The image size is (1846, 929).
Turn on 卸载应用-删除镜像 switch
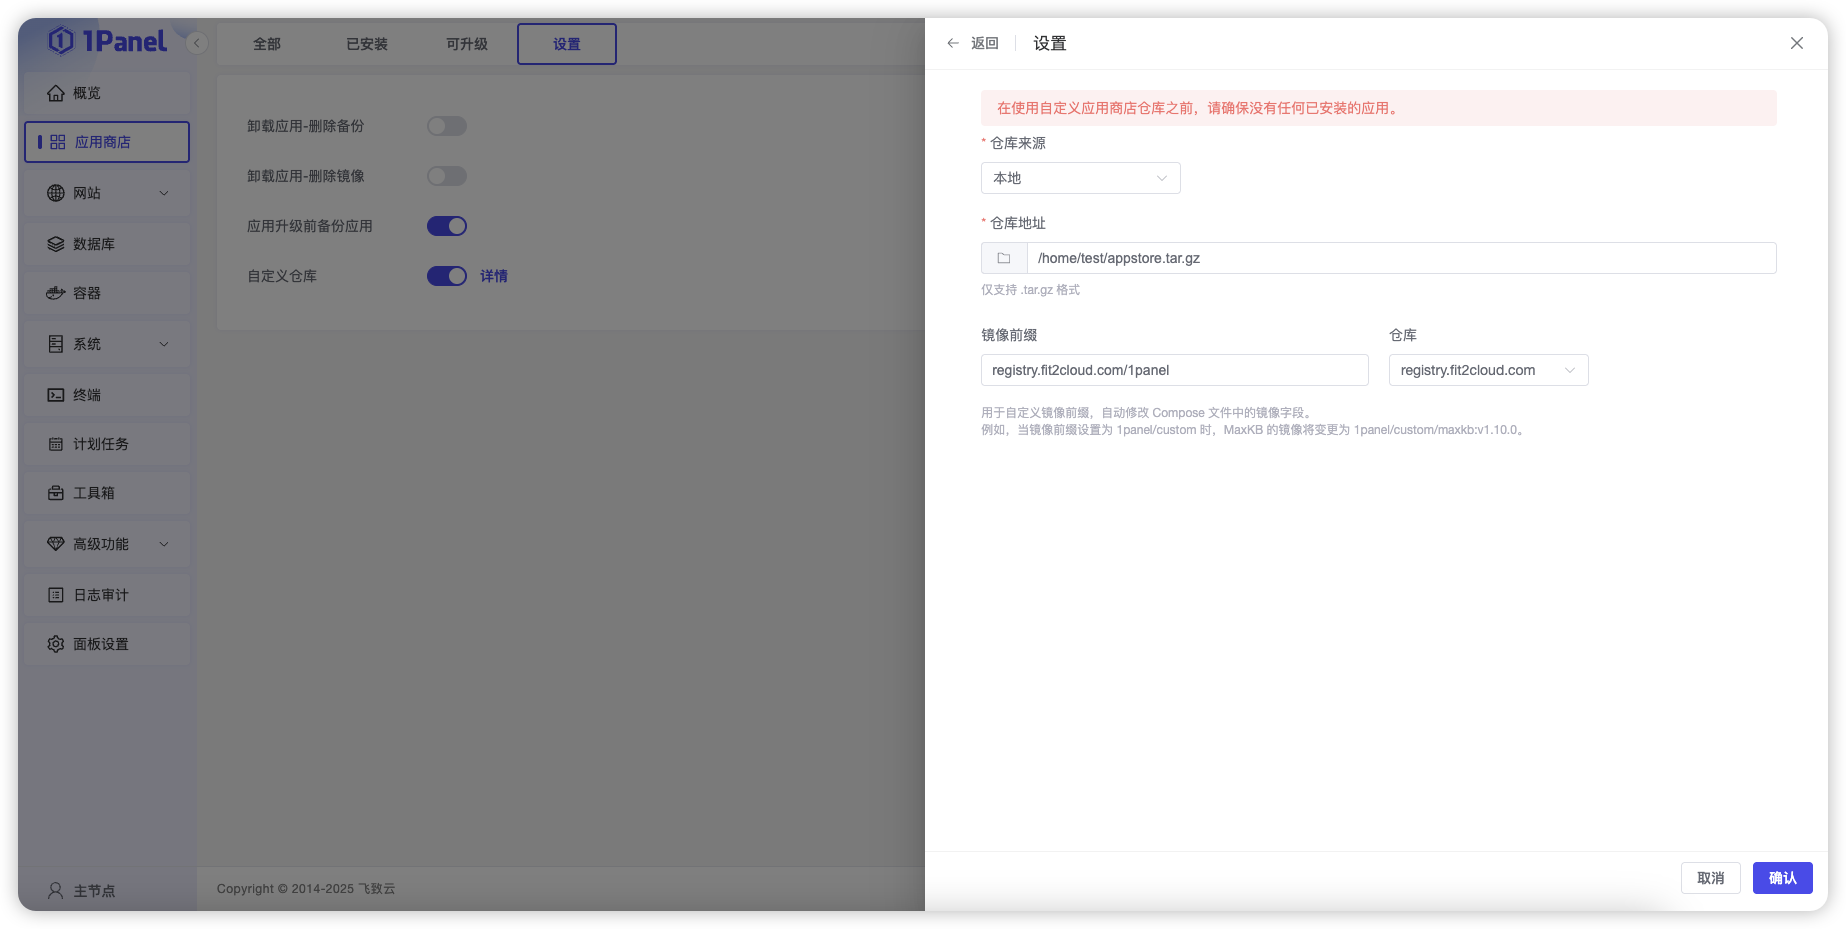(447, 175)
